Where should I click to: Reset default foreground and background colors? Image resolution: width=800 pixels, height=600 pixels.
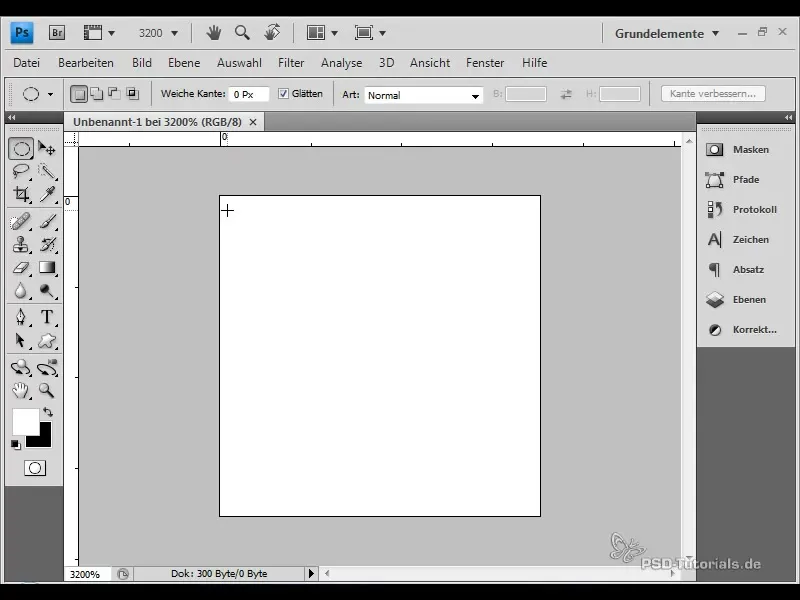tap(16, 445)
